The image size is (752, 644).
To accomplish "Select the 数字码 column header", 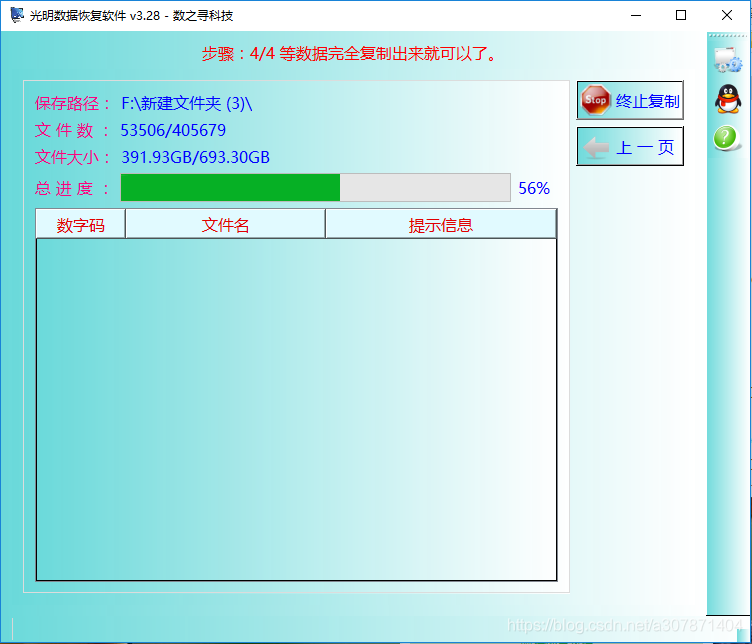I will tap(81, 224).
